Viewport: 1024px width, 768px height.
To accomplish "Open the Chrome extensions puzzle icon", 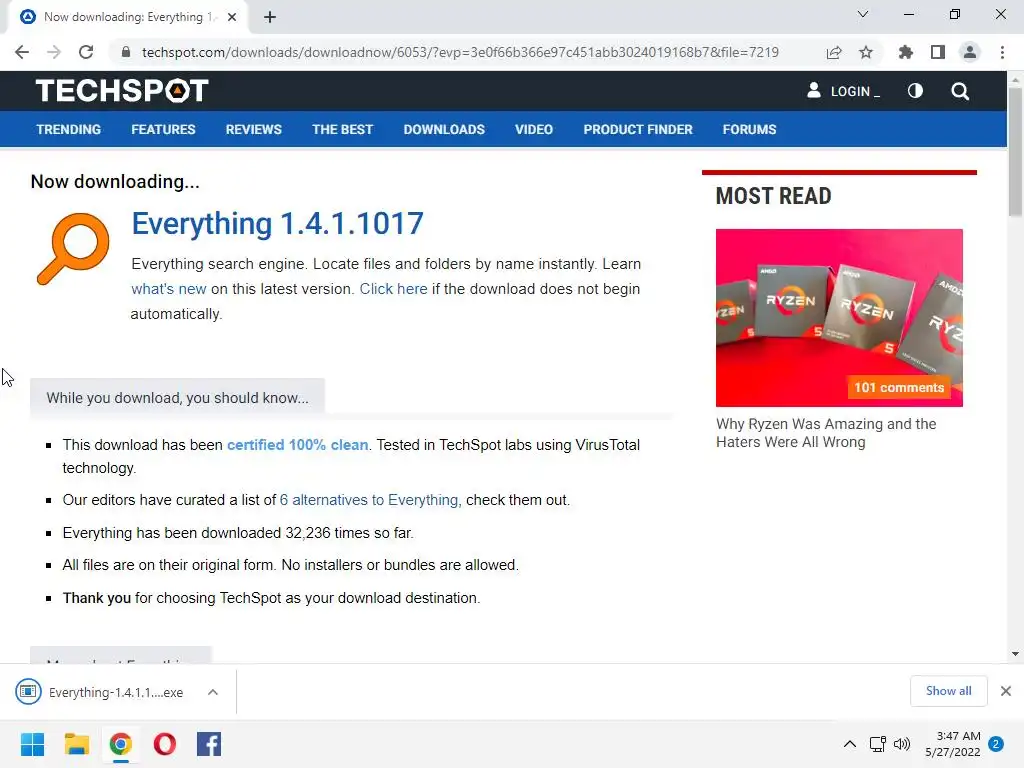I will tap(906, 52).
